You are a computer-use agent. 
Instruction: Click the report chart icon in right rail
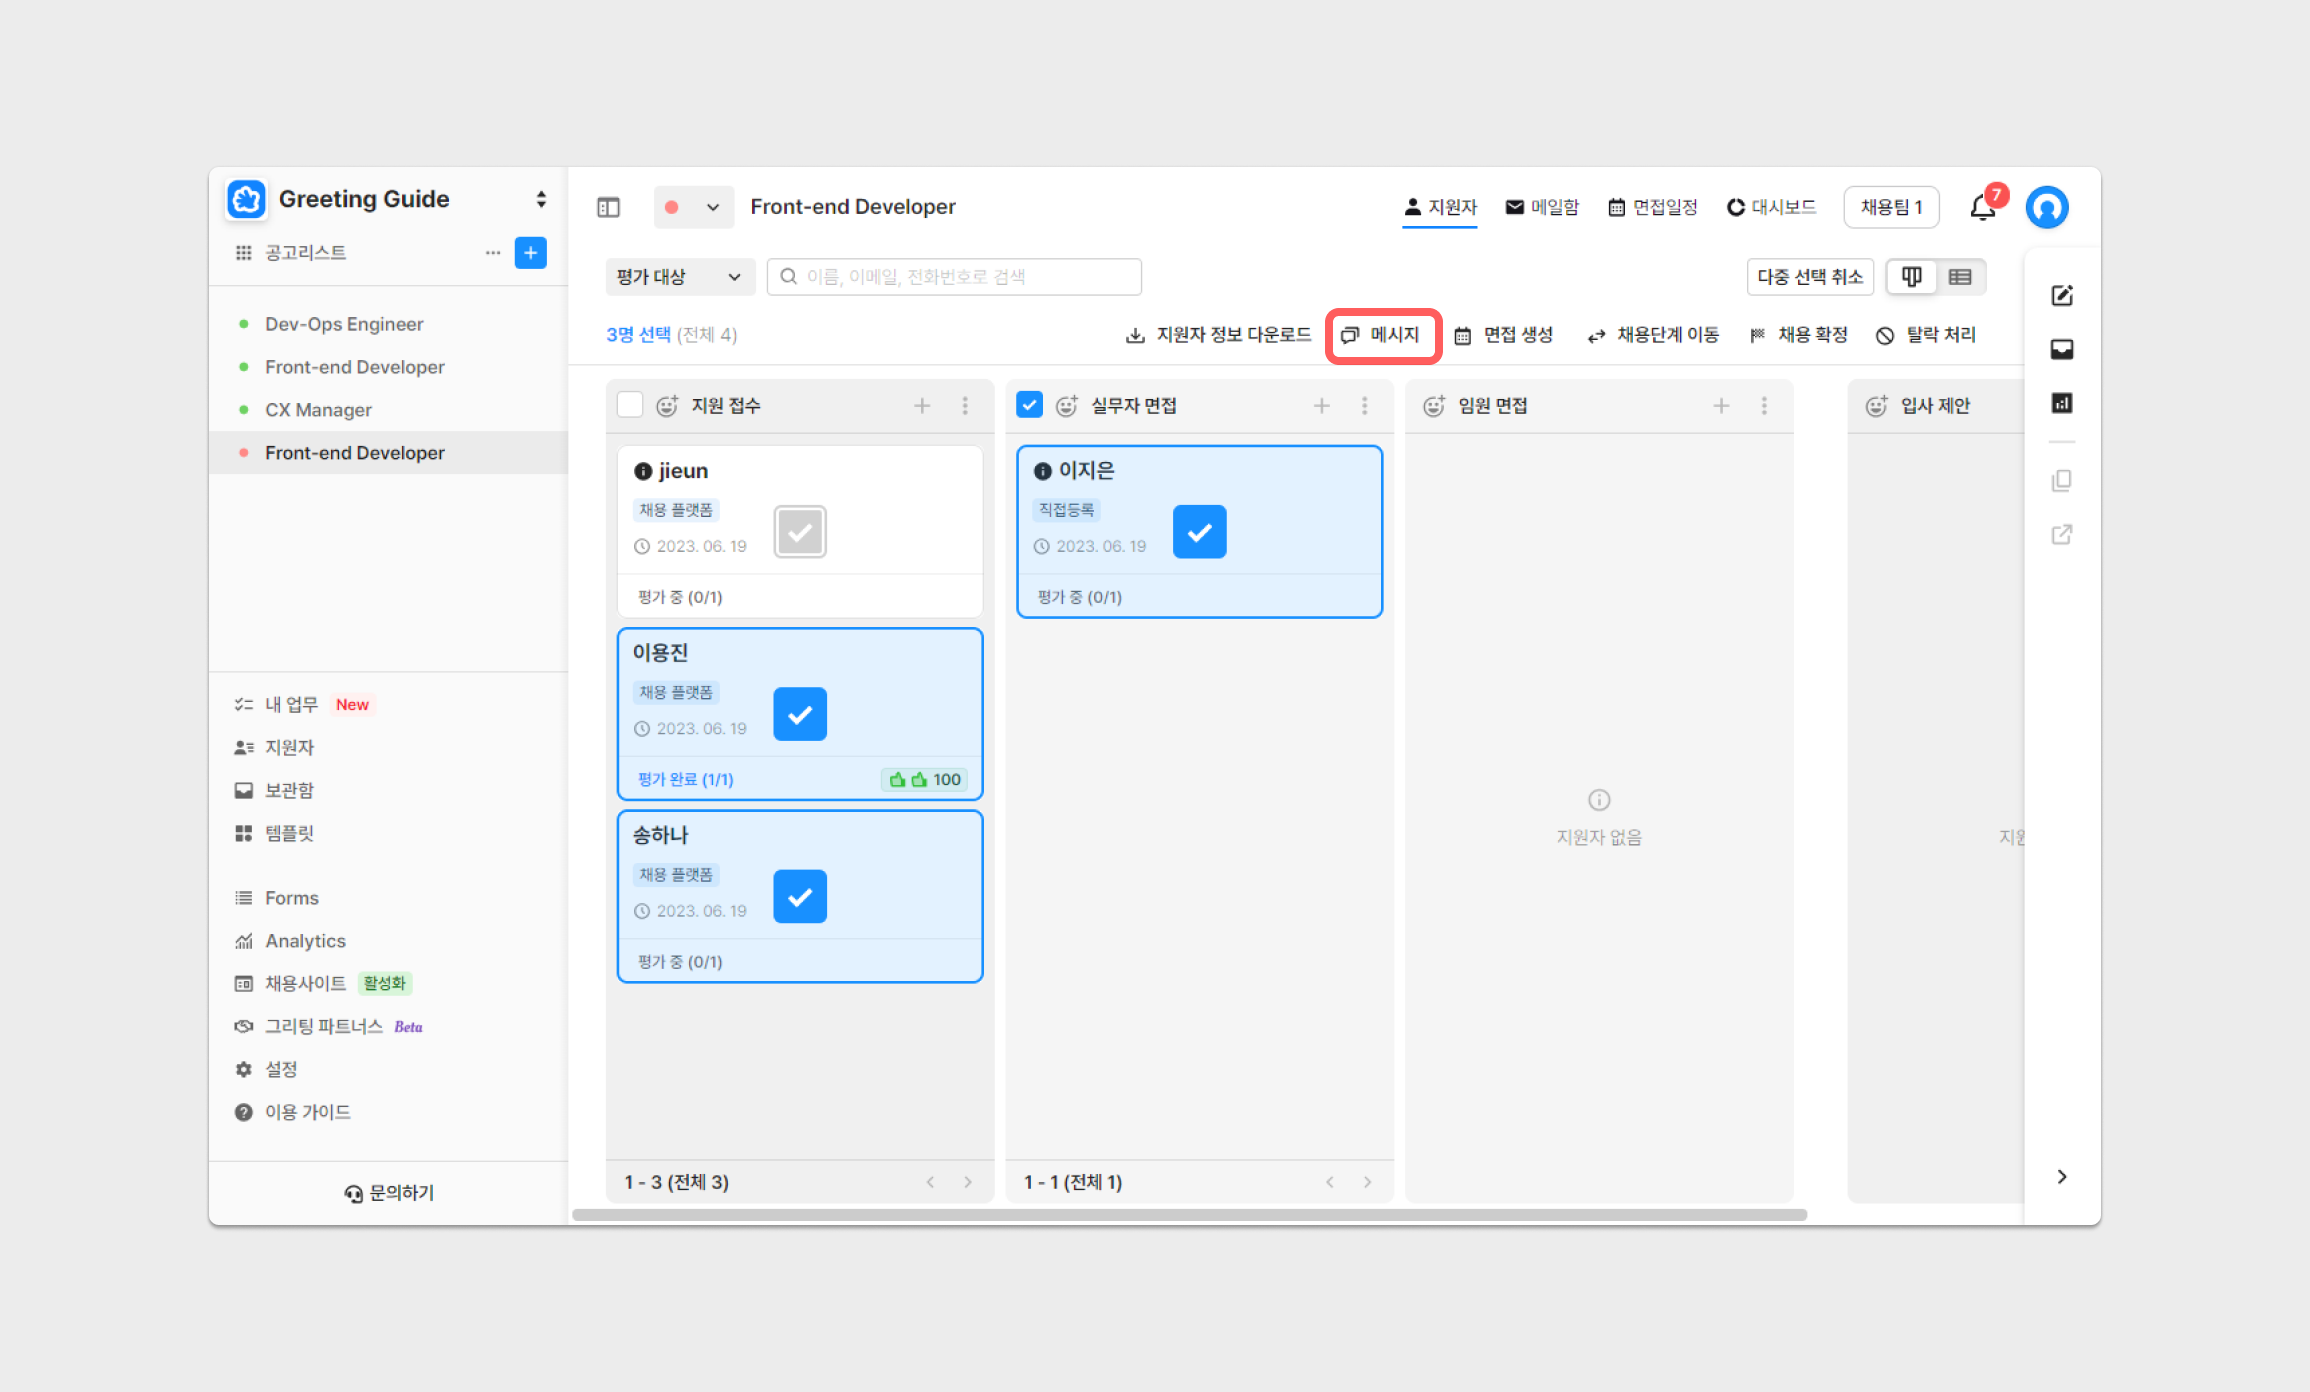tap(2061, 403)
